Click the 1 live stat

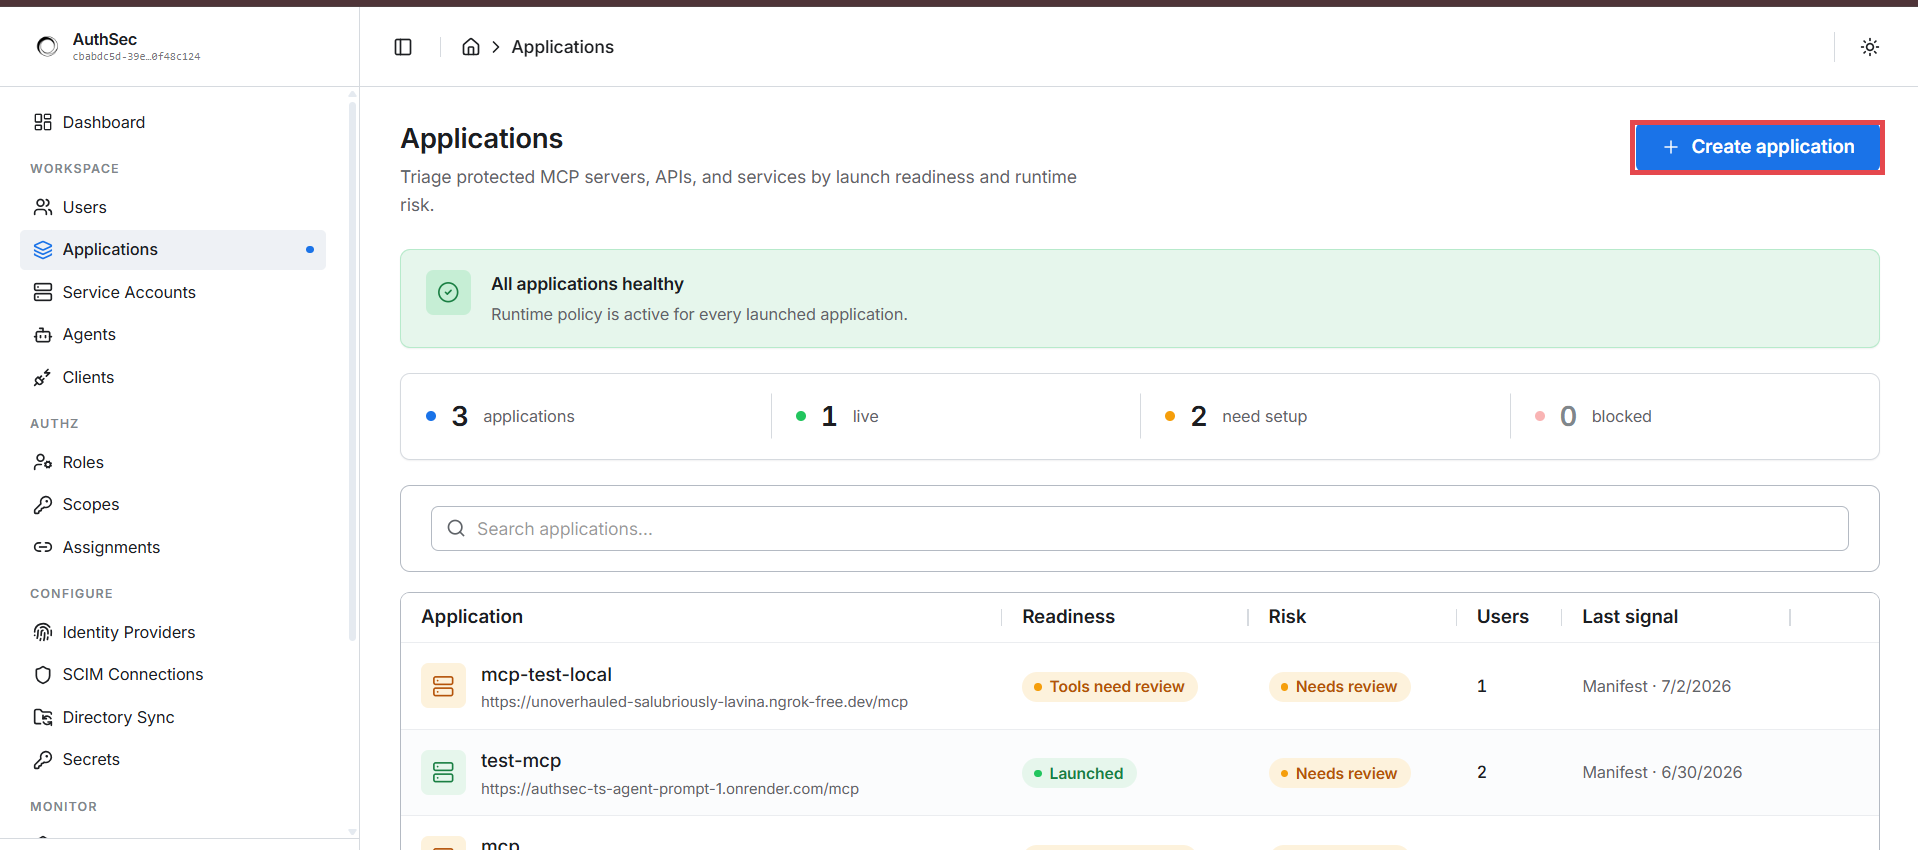(x=837, y=416)
